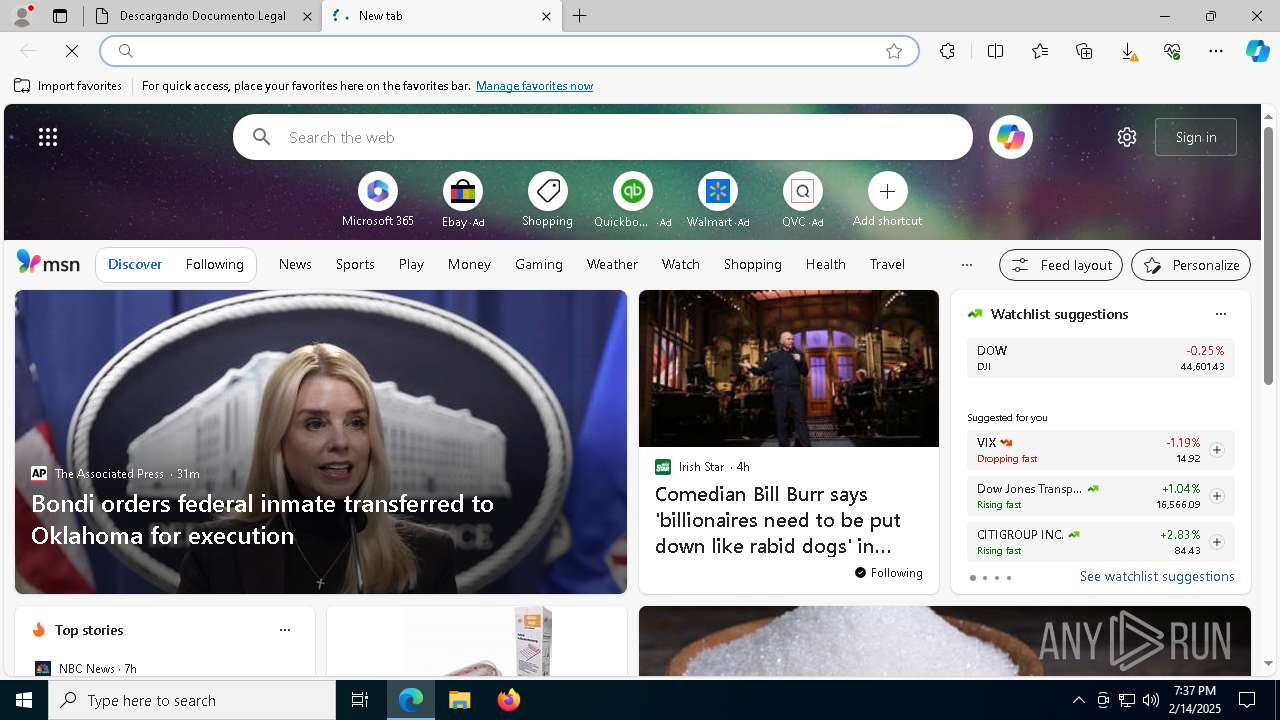The image size is (1280, 720).
Task: Add Dow Jones Transportation to watchlist
Action: (1216, 496)
